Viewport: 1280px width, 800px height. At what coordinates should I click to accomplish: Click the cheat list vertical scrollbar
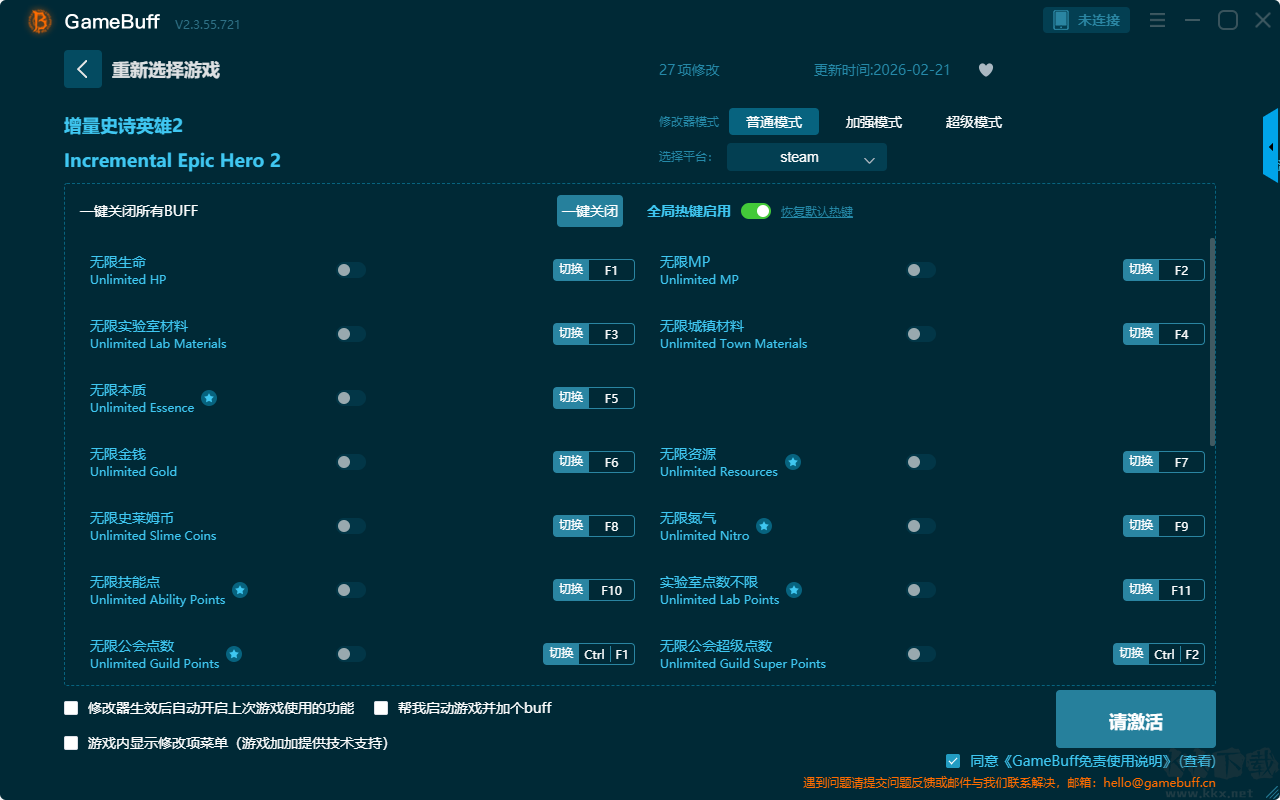[1213, 341]
